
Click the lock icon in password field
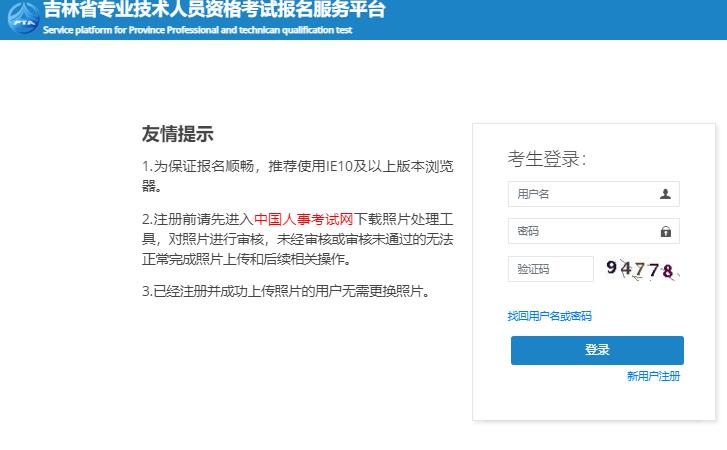[666, 231]
